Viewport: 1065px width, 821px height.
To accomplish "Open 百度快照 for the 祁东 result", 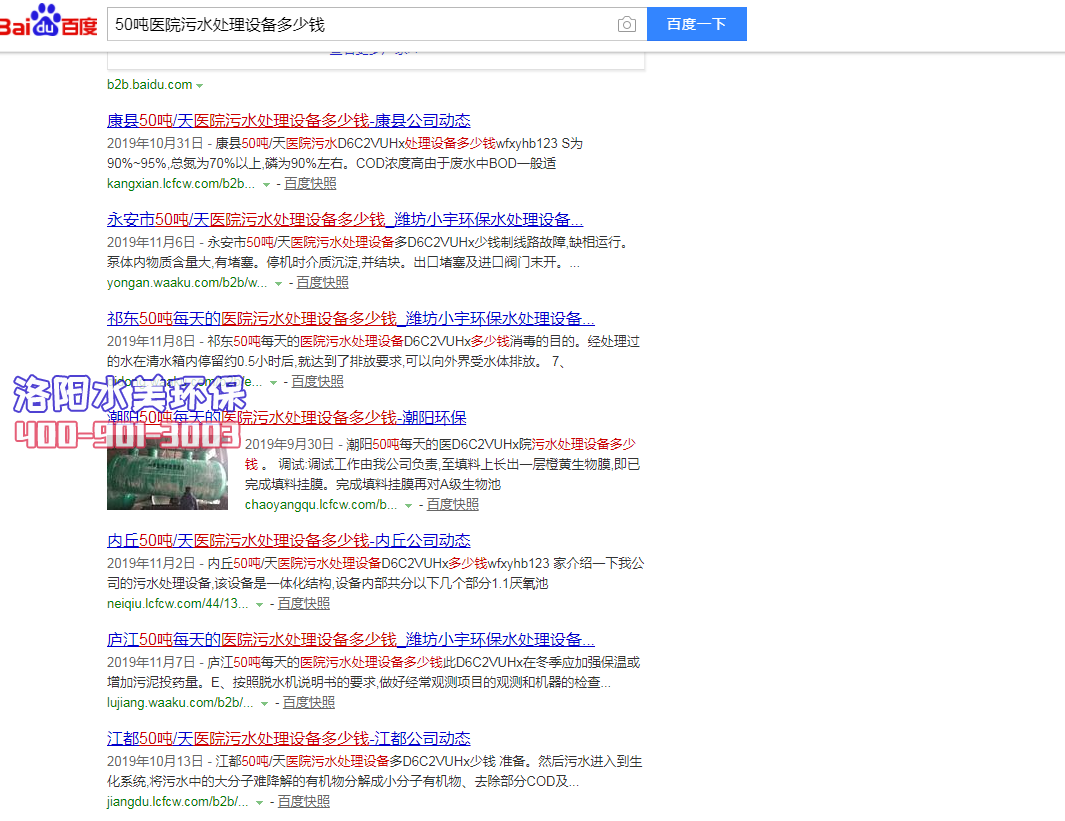I will pyautogui.click(x=317, y=382).
